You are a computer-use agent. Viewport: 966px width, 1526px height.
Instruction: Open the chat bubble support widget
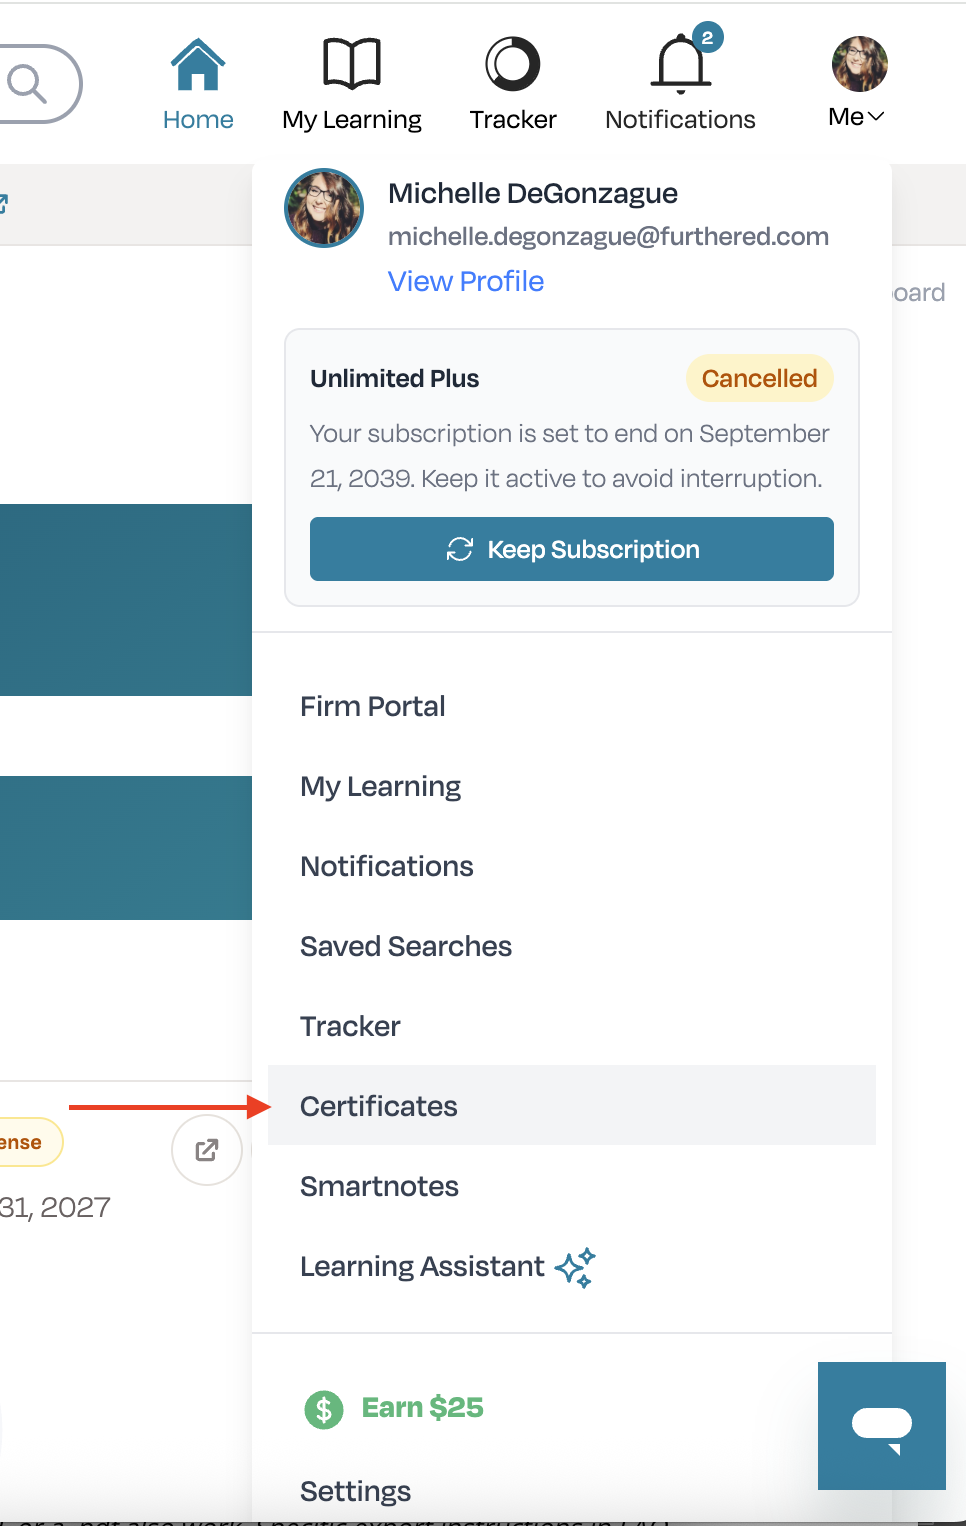[x=882, y=1426]
